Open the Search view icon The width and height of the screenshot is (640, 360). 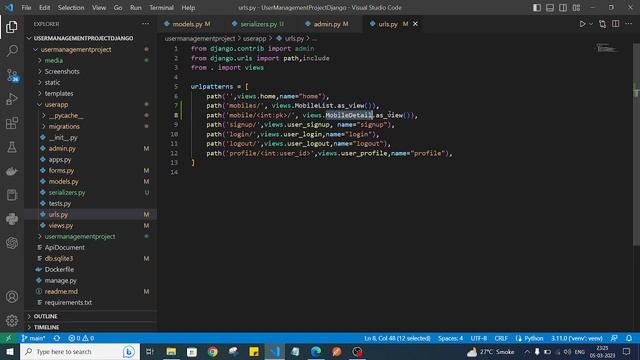tap(12, 51)
